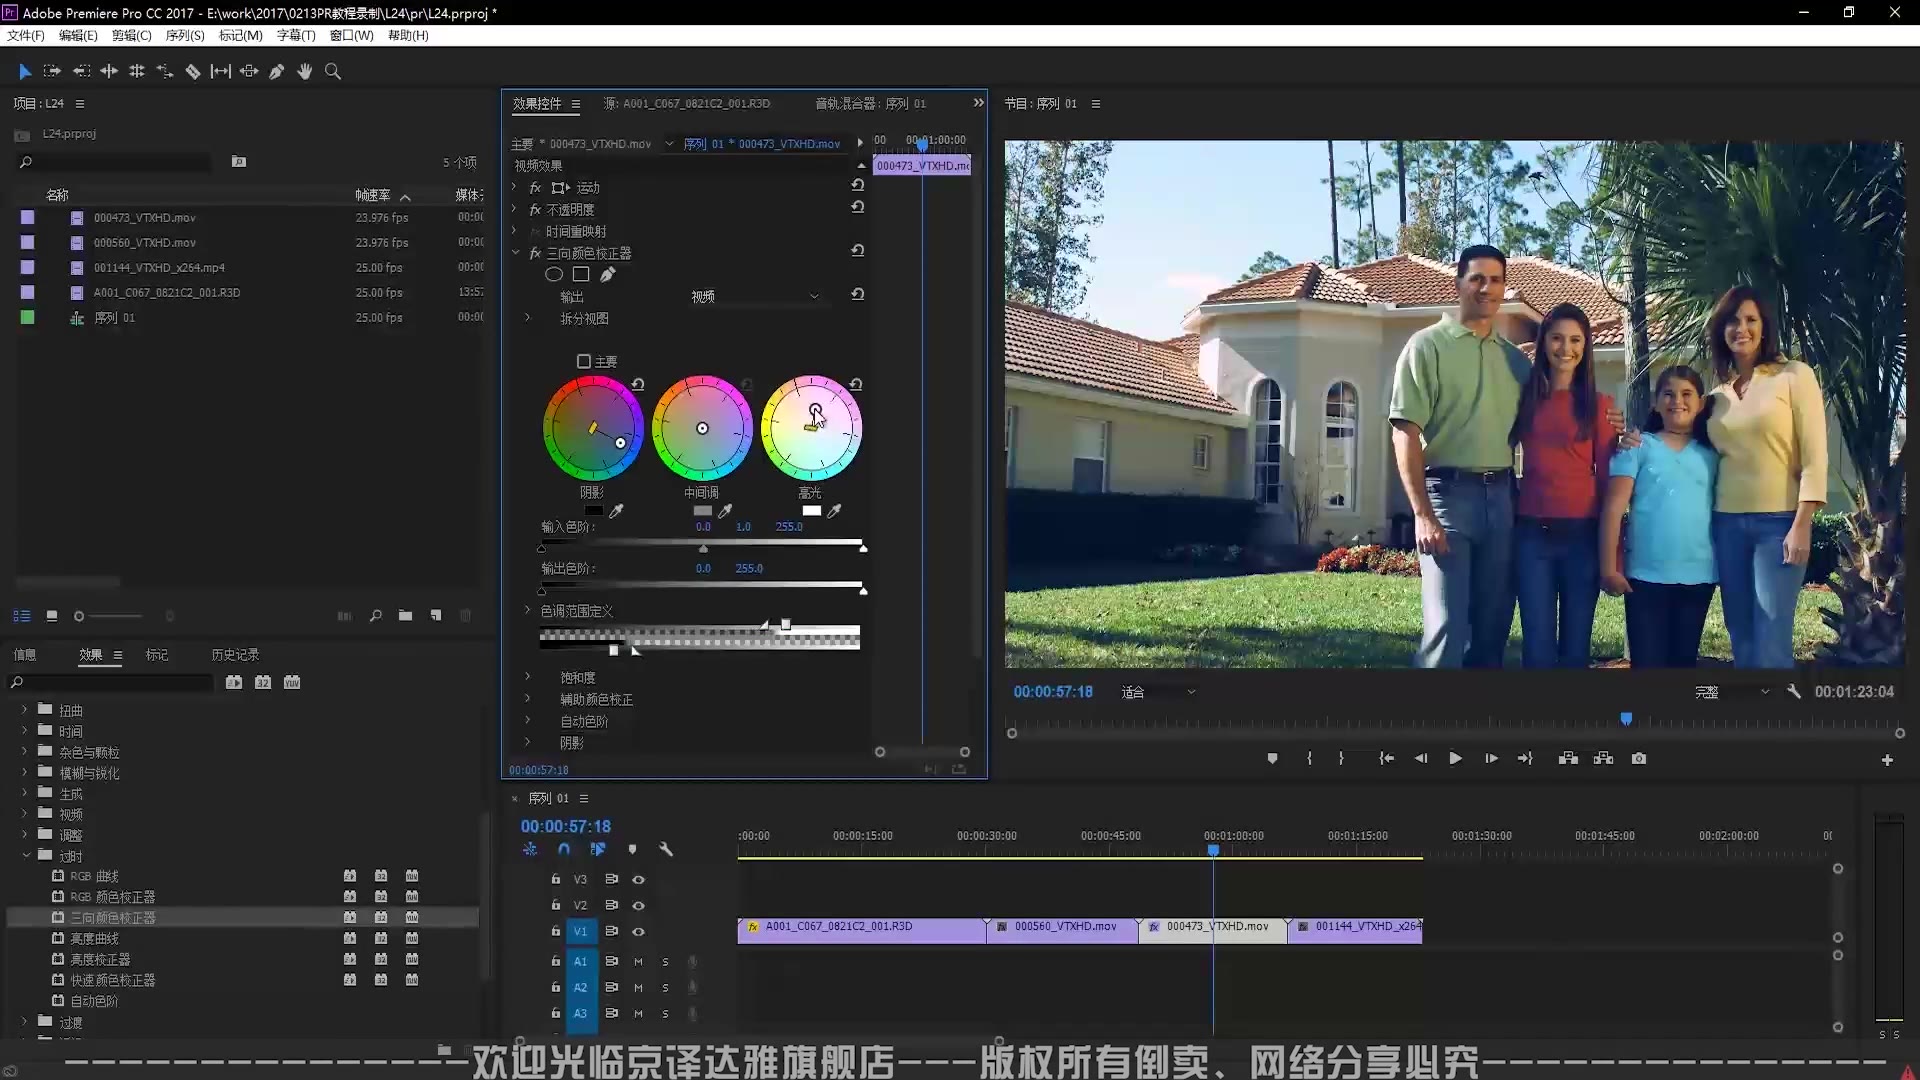
Task: Mute audio track A1
Action: click(638, 961)
